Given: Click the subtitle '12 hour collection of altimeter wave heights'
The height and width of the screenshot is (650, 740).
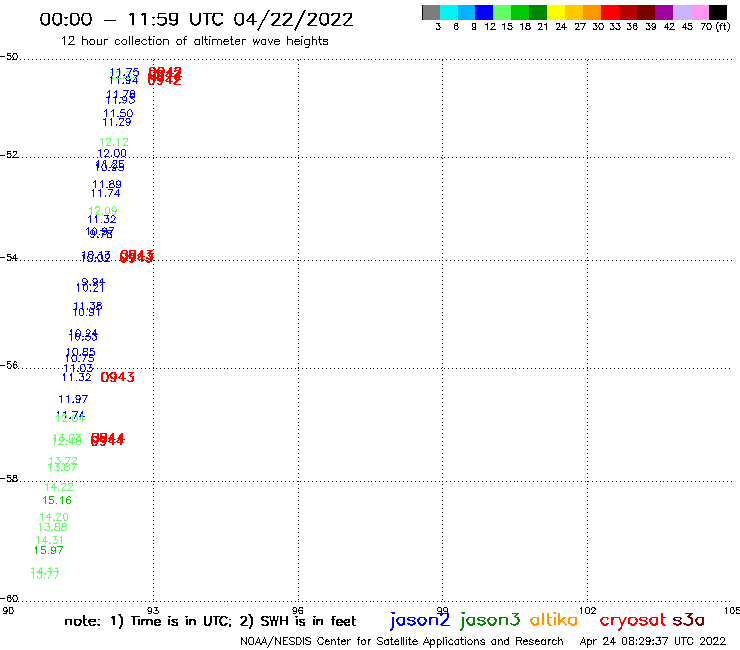Looking at the screenshot, I should (194, 41).
